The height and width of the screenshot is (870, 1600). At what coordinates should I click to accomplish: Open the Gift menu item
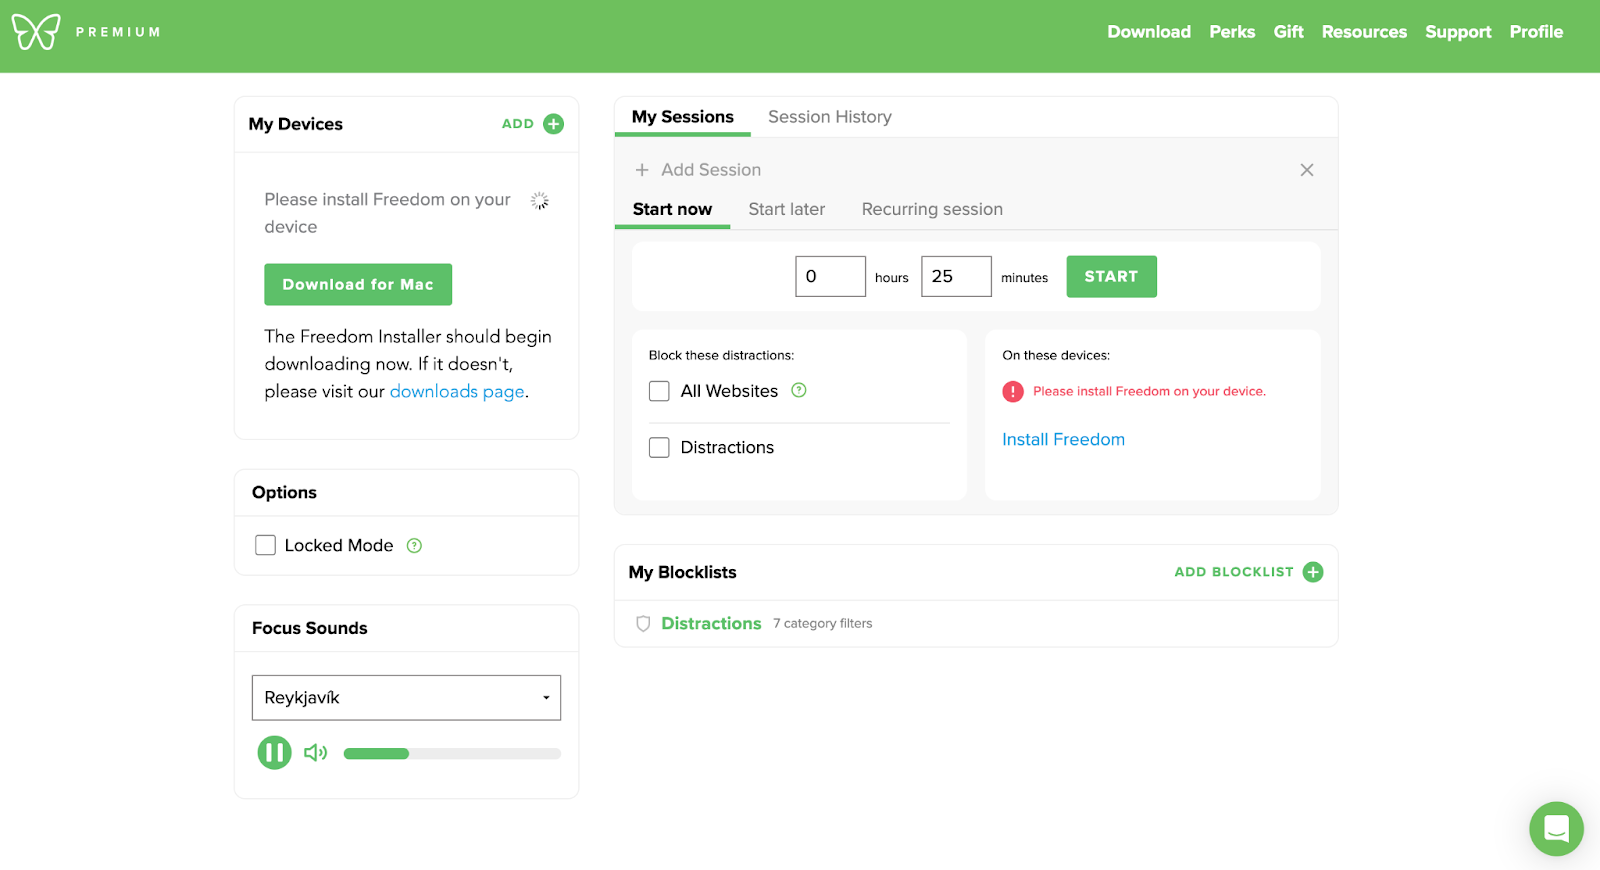tap(1288, 32)
